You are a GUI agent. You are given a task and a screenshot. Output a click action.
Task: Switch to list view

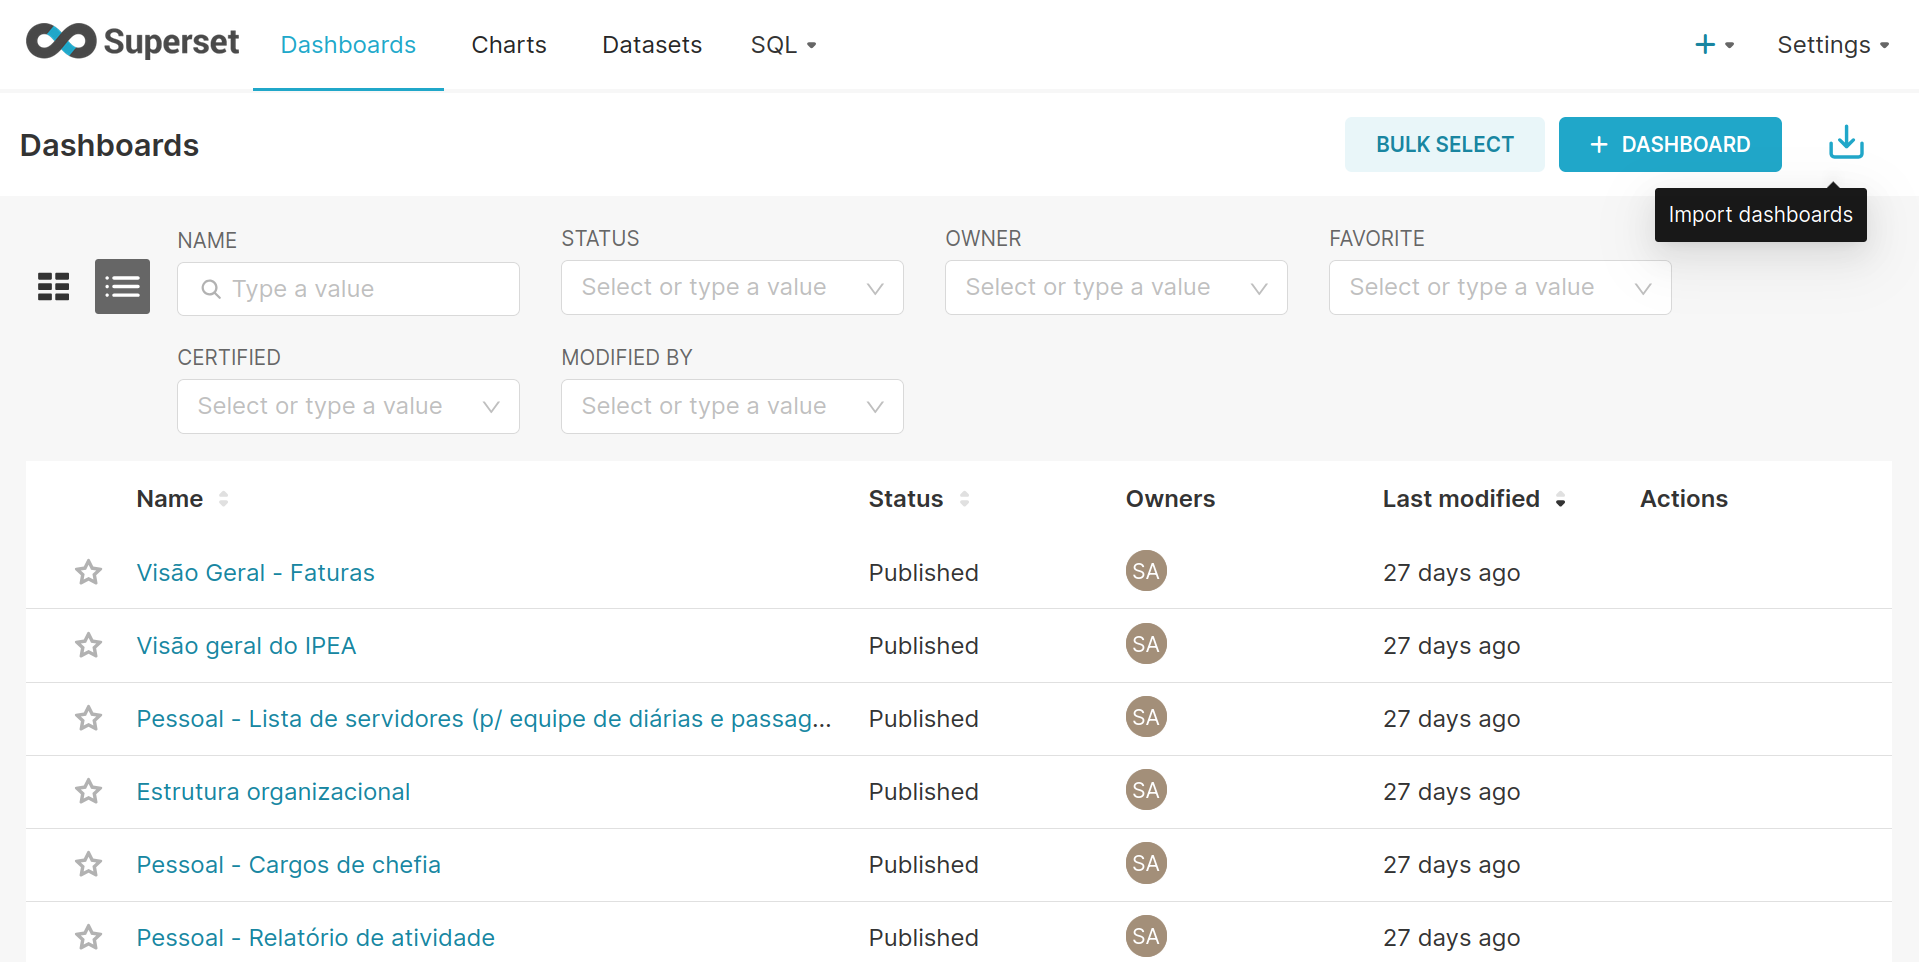pos(122,287)
